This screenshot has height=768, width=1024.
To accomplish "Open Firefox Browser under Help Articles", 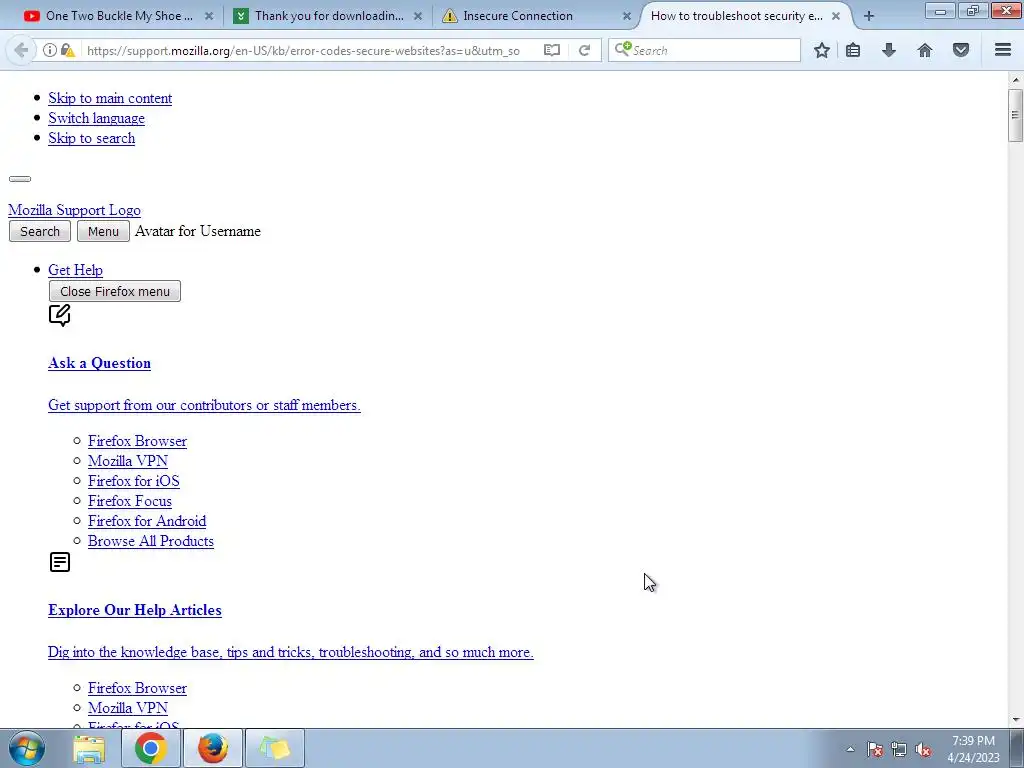I will (137, 688).
